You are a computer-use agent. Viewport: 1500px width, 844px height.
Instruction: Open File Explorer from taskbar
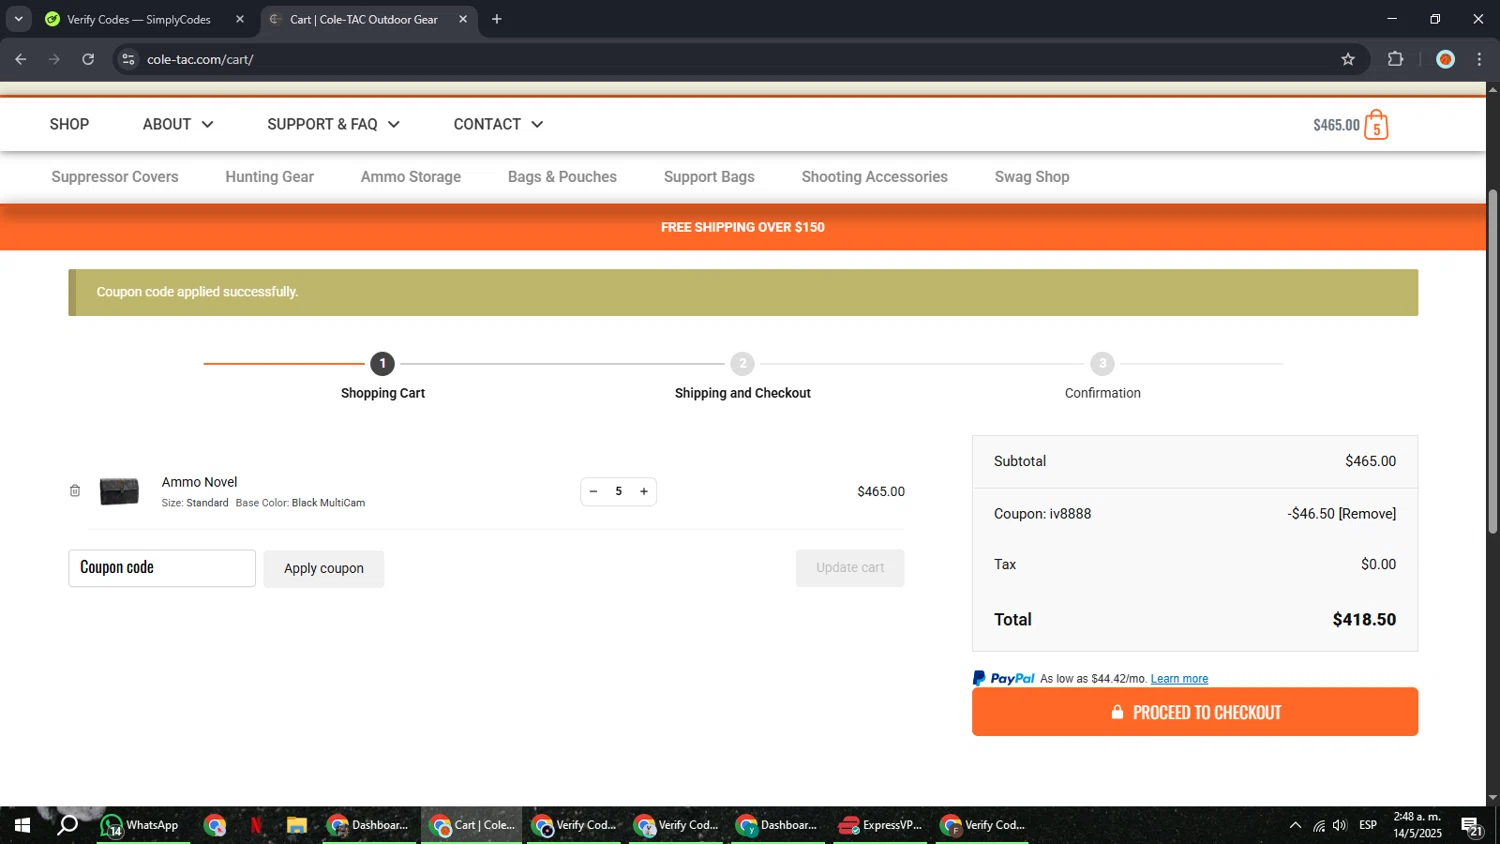296,825
